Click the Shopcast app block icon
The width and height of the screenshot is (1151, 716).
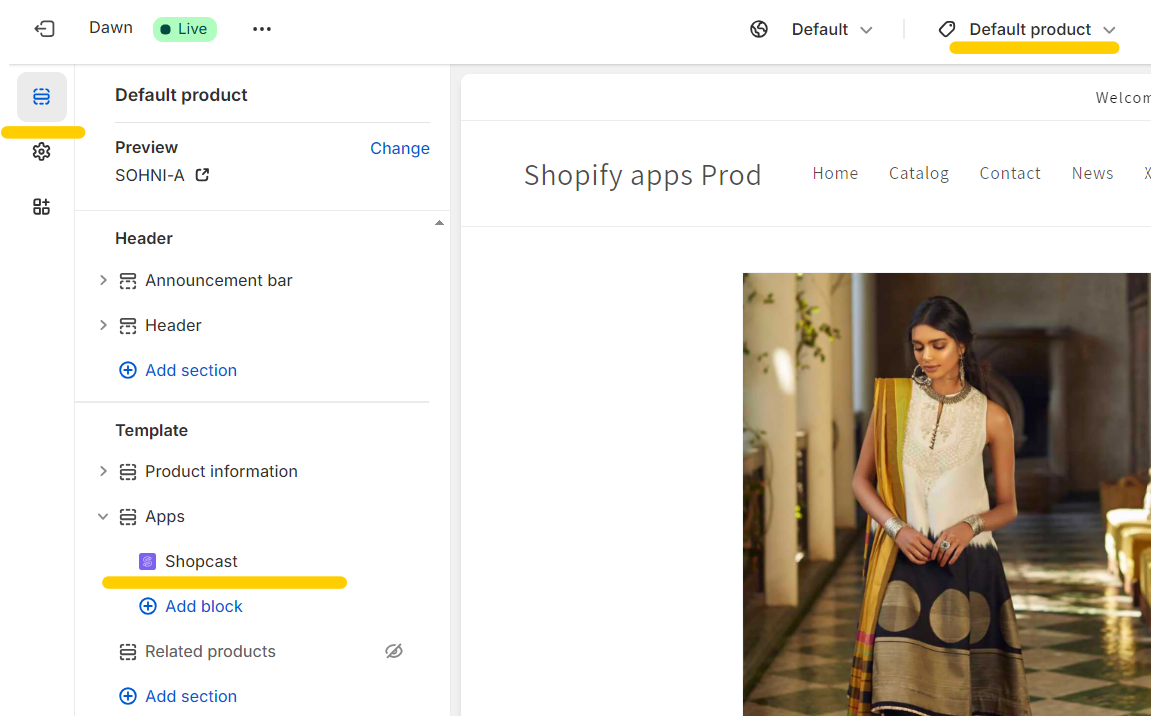[148, 561]
